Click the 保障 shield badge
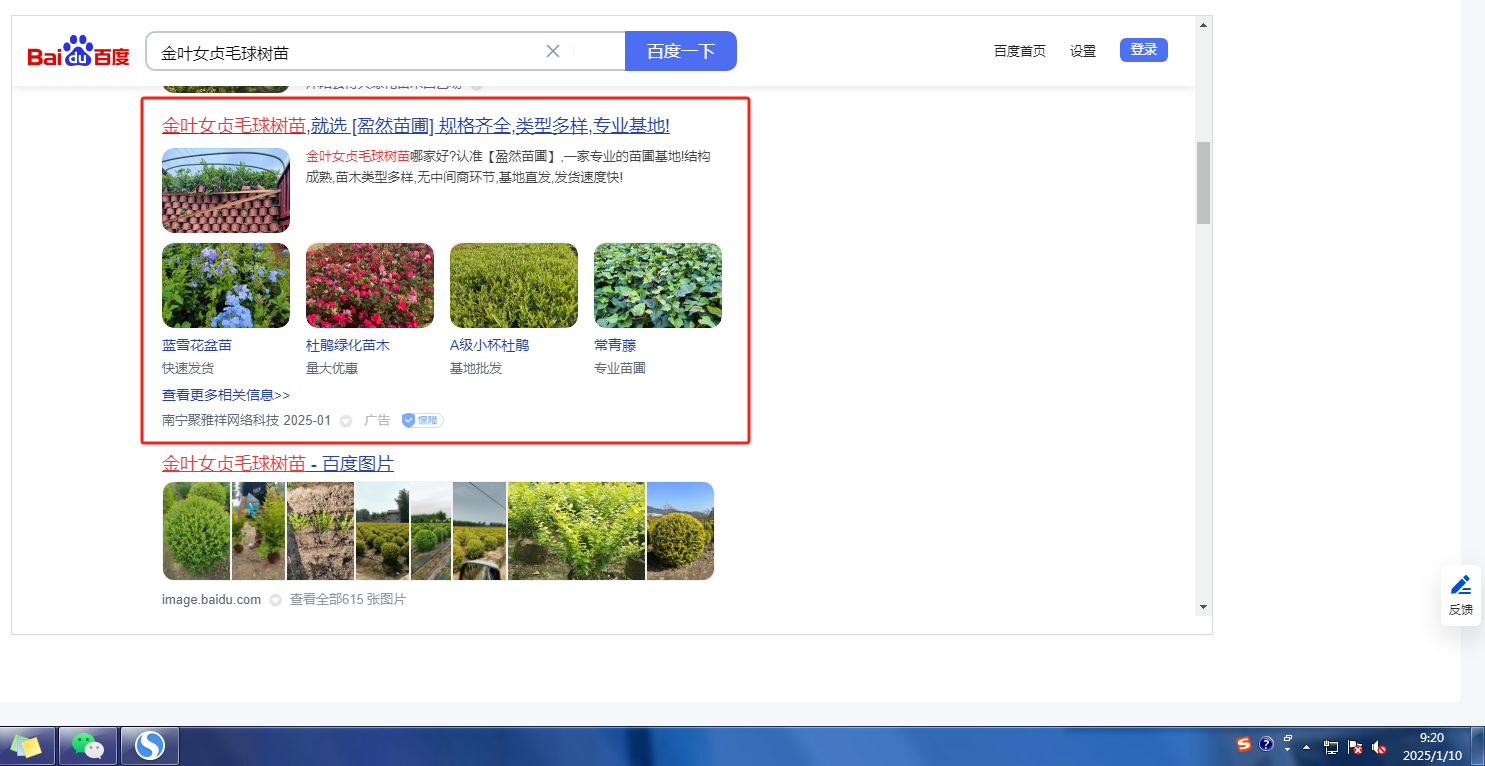This screenshot has width=1485, height=766. (422, 420)
